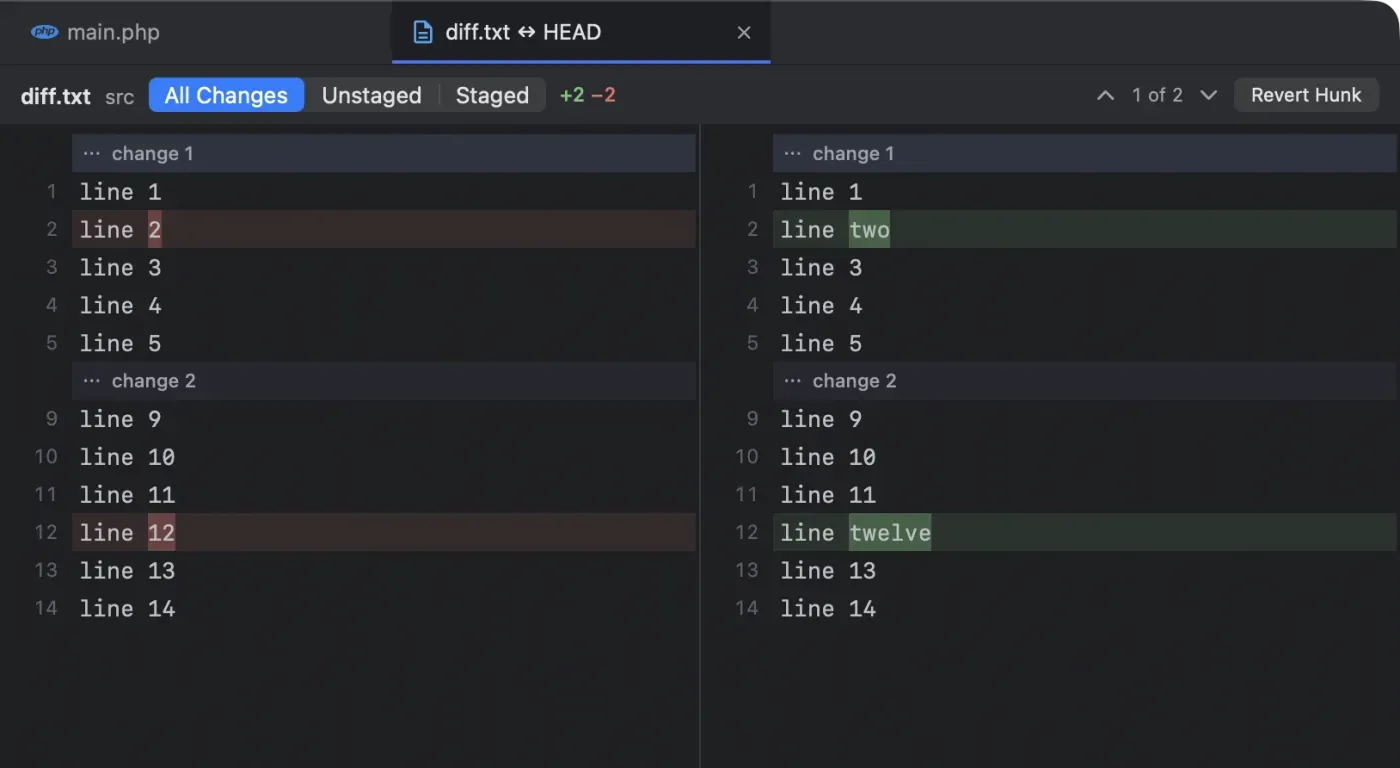Go to previous change with up chevron
The height and width of the screenshot is (768, 1400).
(1105, 95)
